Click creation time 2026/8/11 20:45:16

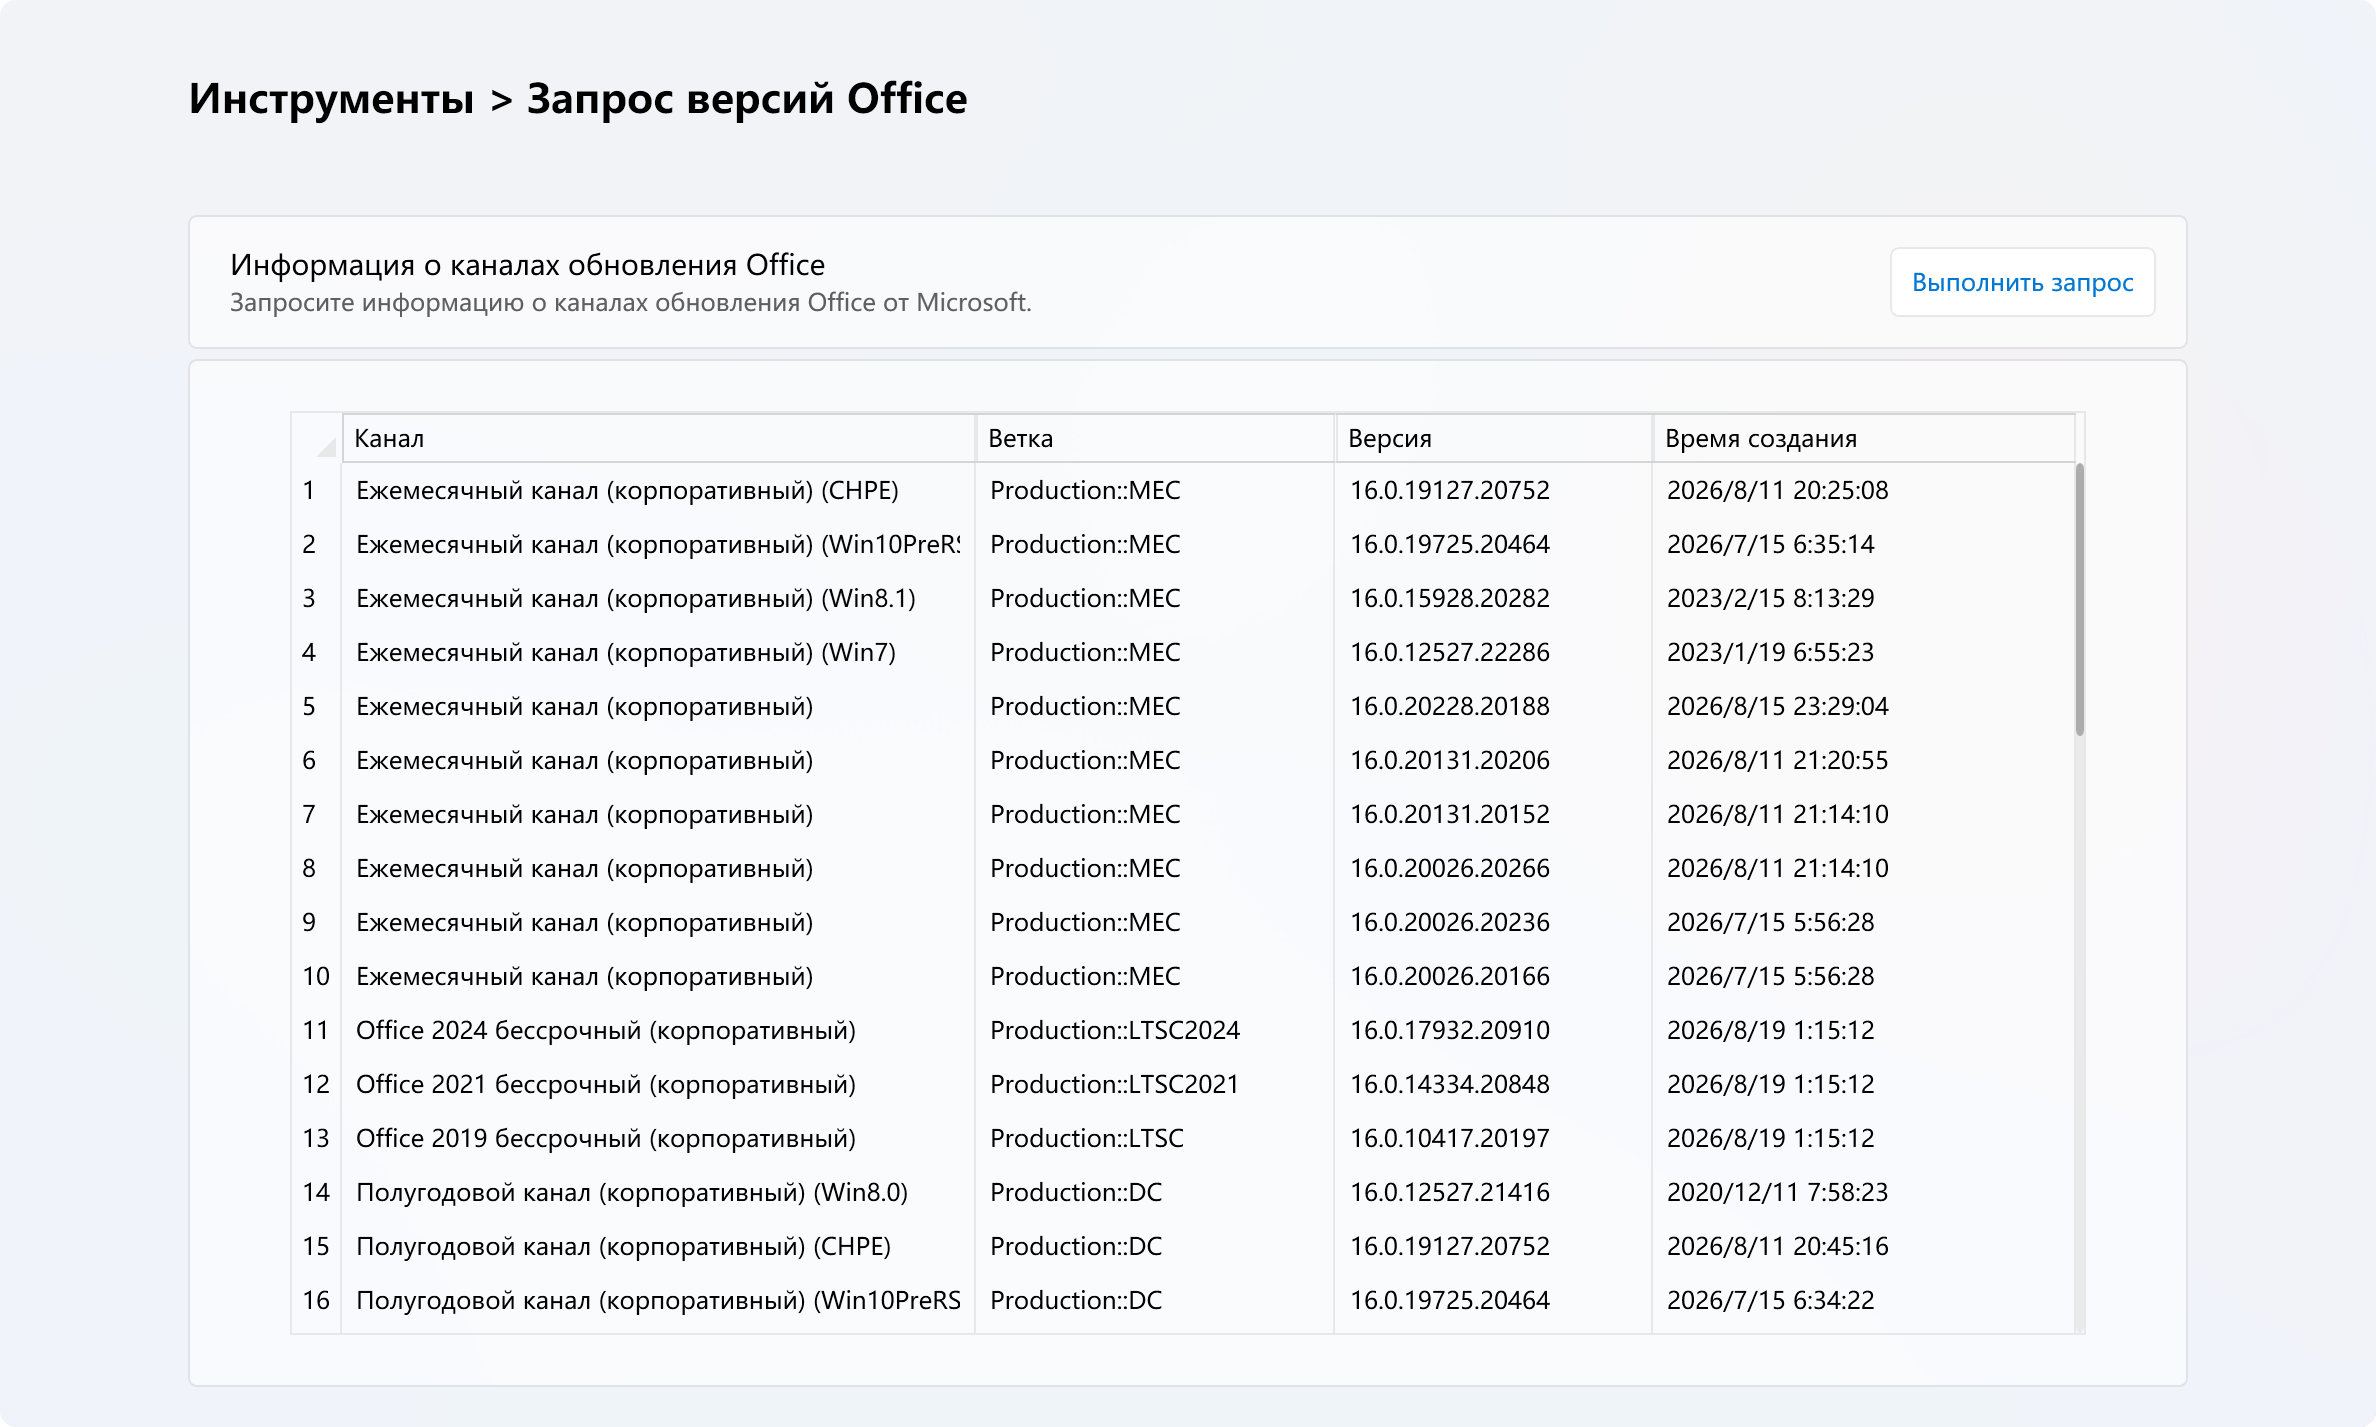(1864, 1246)
